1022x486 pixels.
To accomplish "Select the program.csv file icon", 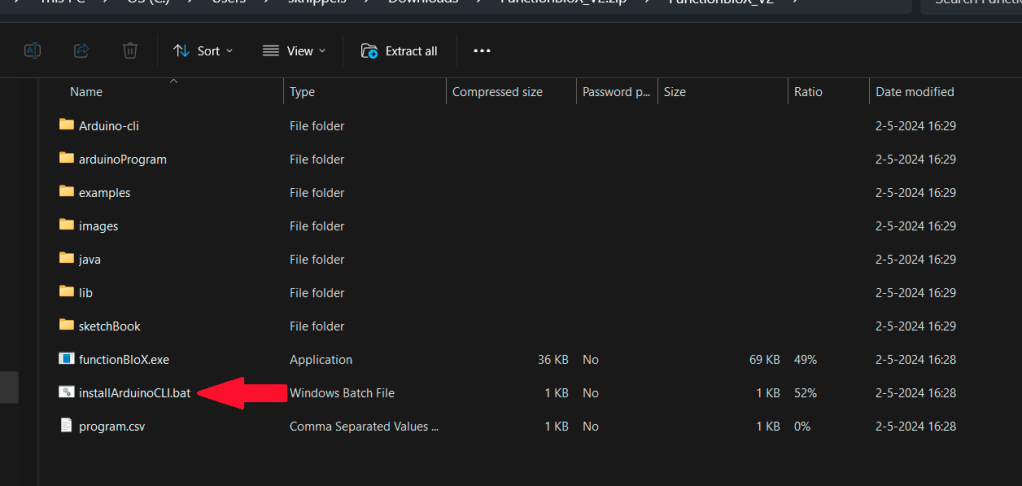I will click(x=67, y=426).
